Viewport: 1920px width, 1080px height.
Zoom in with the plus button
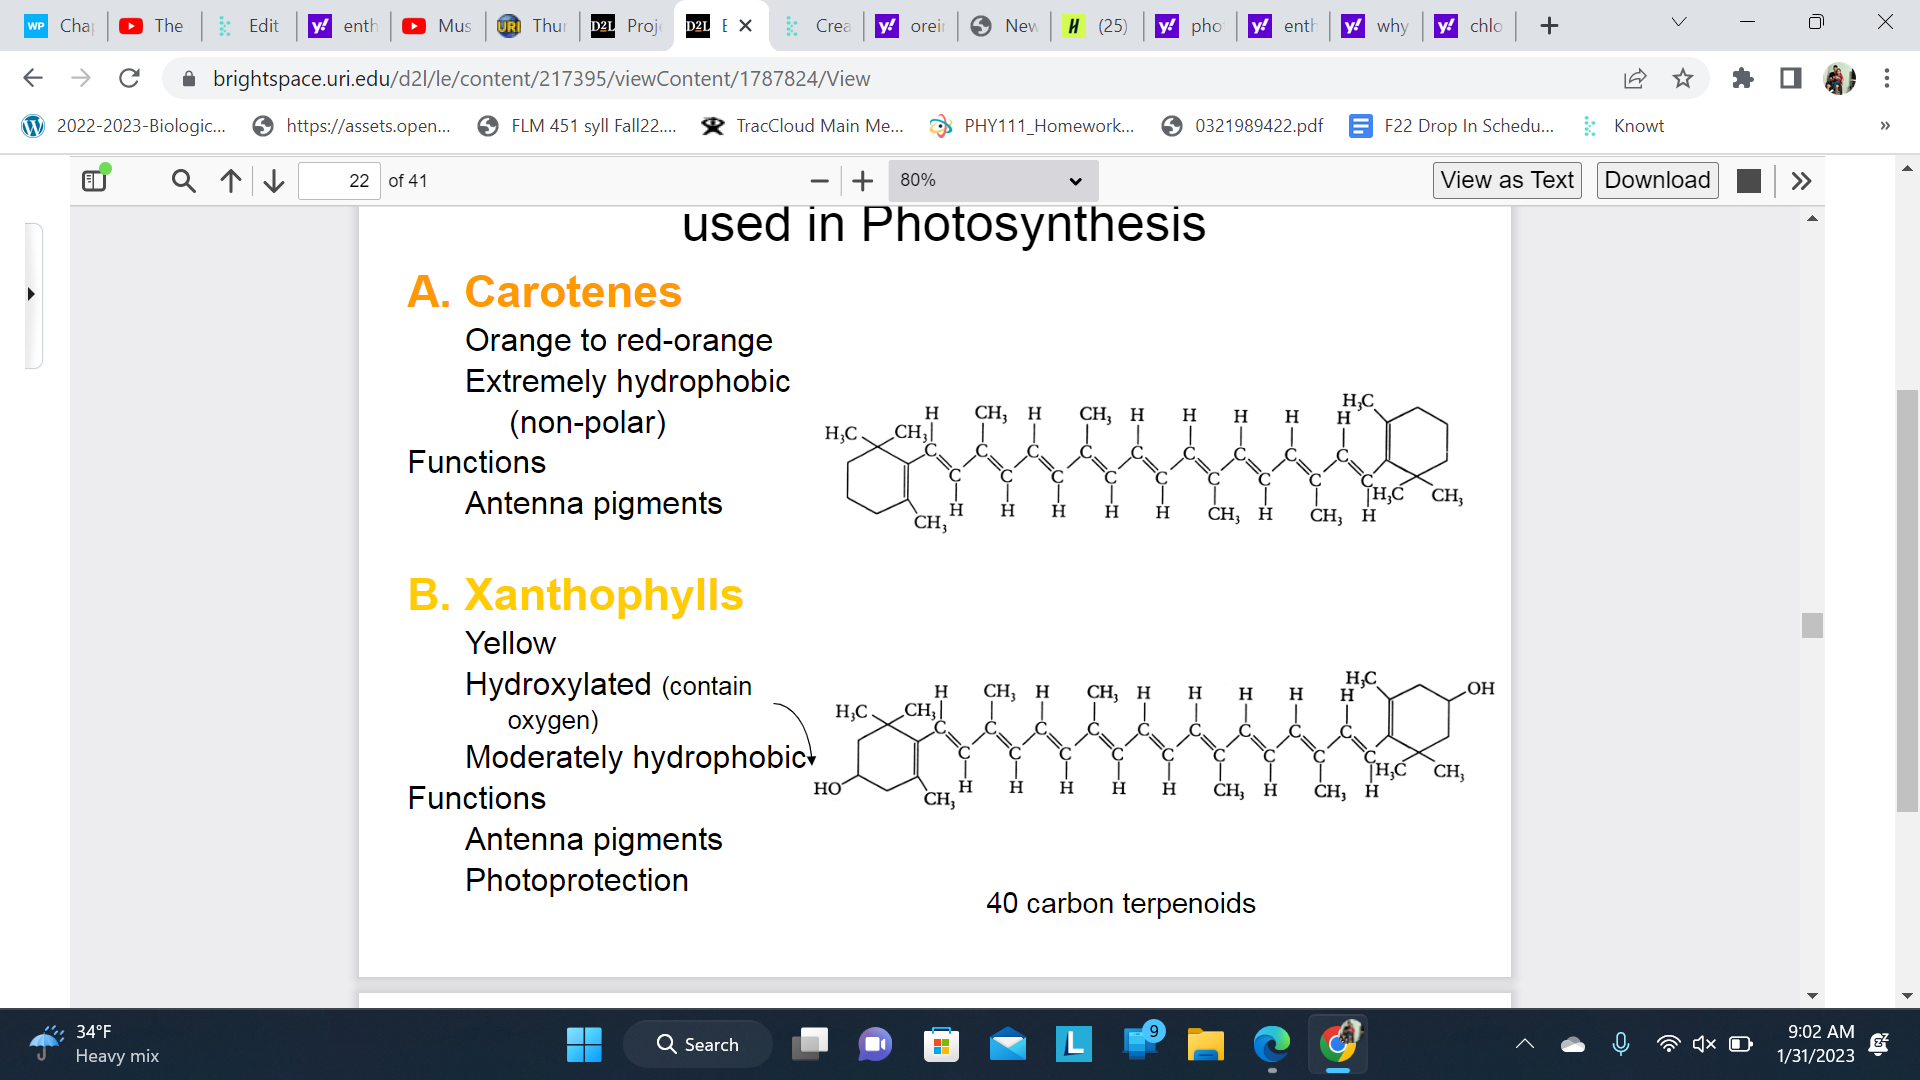pyautogui.click(x=863, y=180)
